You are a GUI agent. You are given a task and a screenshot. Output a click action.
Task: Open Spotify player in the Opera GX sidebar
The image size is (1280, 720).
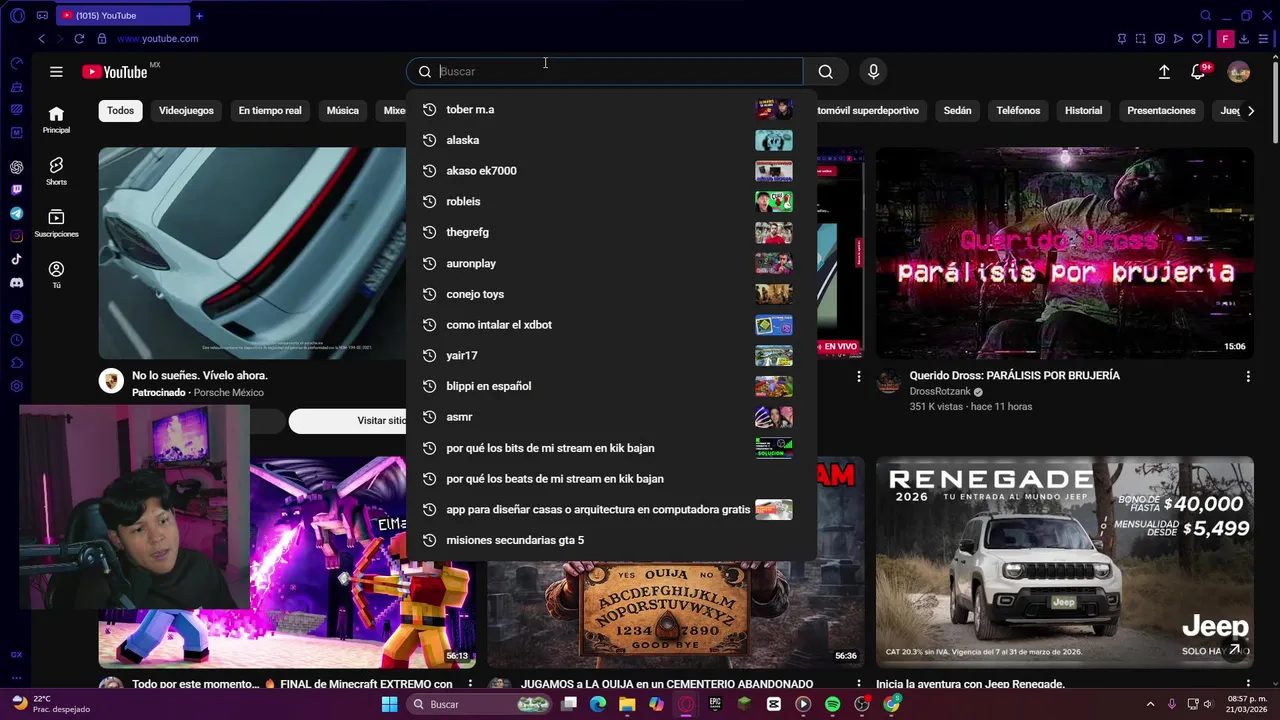(x=17, y=317)
